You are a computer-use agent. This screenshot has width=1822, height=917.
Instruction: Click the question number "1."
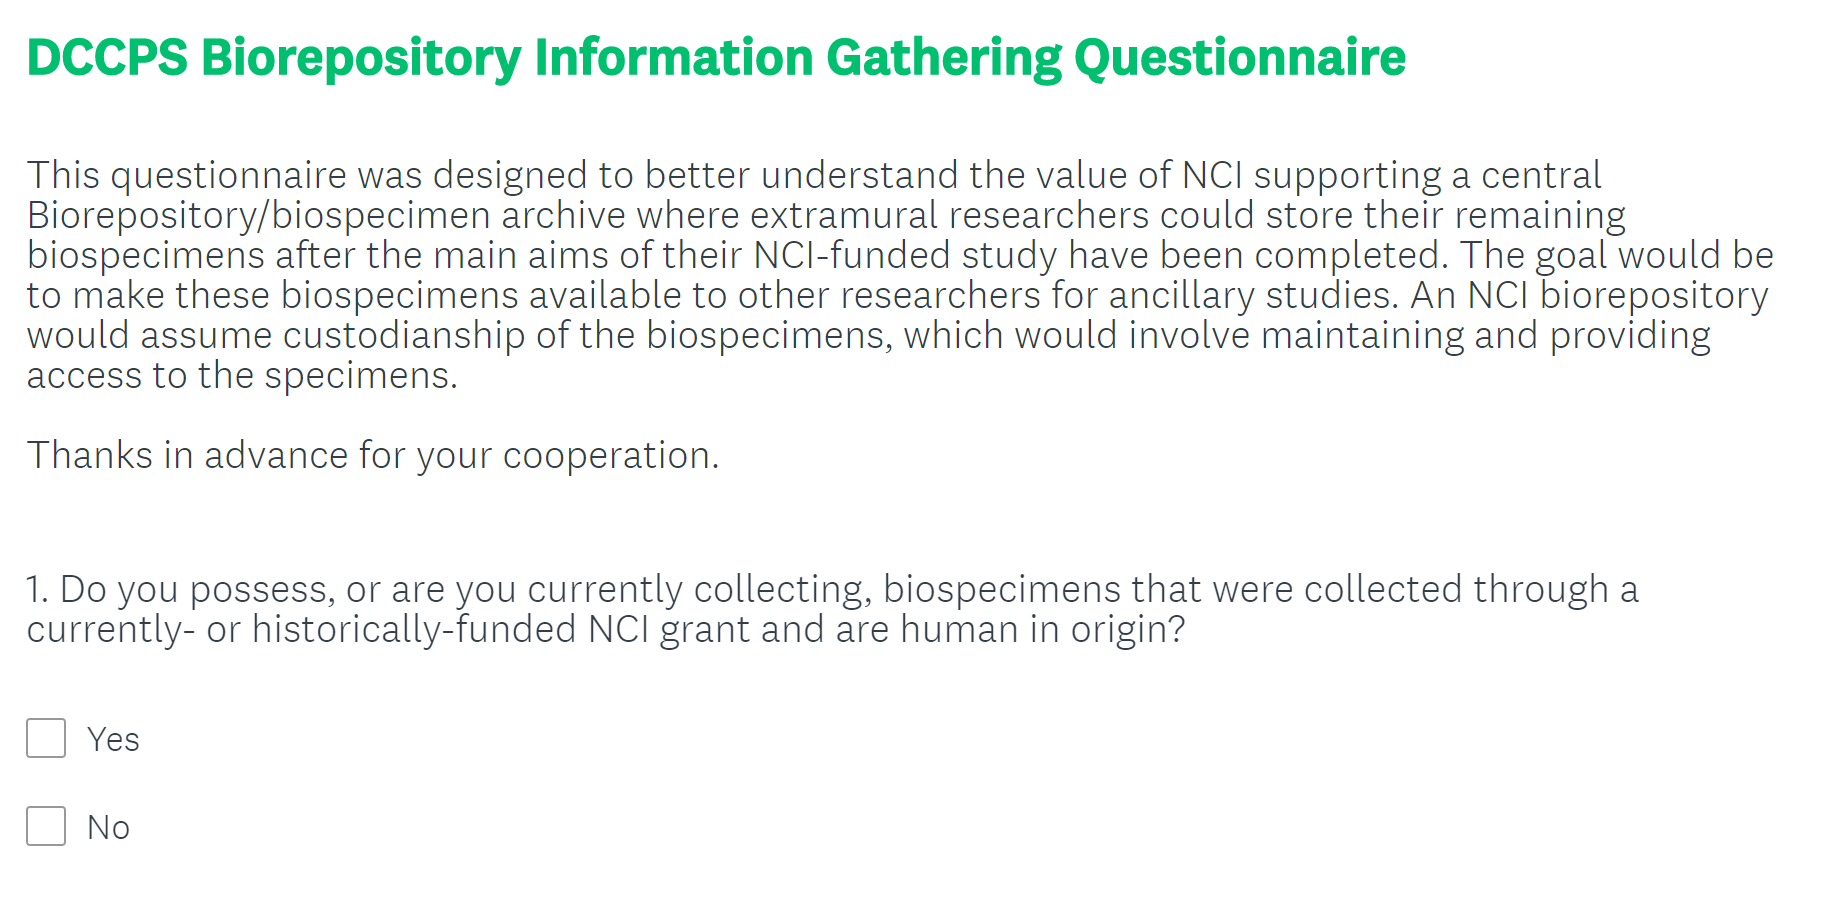tap(37, 590)
